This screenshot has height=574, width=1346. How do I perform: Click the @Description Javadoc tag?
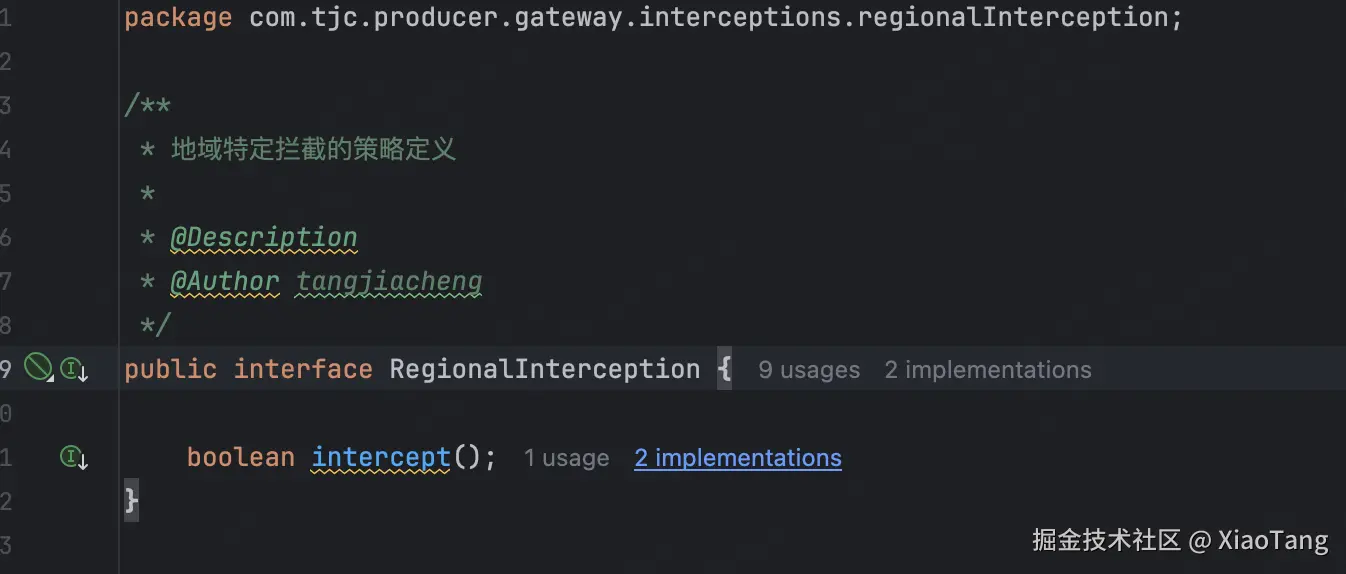pos(264,237)
